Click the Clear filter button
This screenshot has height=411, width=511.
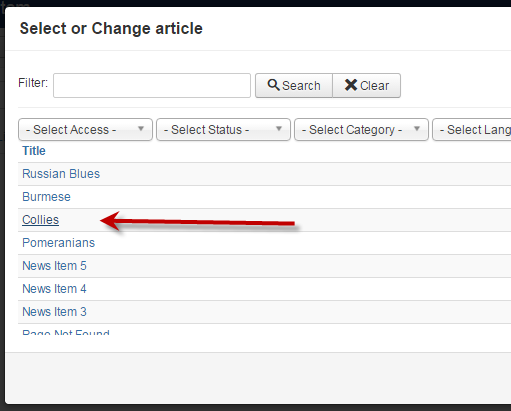click(x=366, y=86)
